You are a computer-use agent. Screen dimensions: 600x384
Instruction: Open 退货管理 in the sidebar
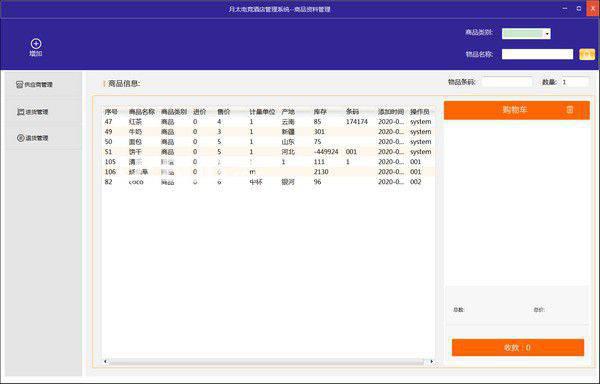(33, 138)
